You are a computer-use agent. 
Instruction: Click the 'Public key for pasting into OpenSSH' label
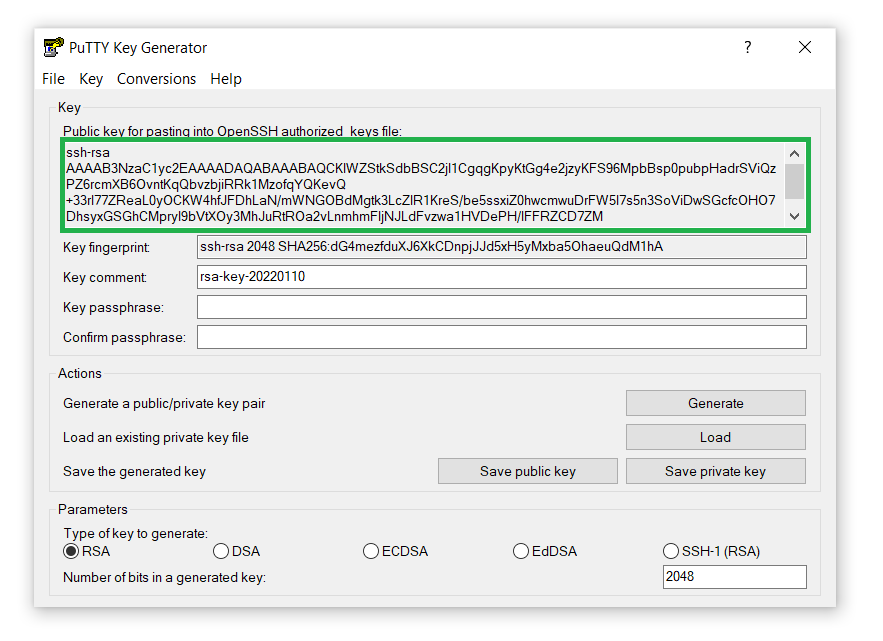(x=233, y=131)
